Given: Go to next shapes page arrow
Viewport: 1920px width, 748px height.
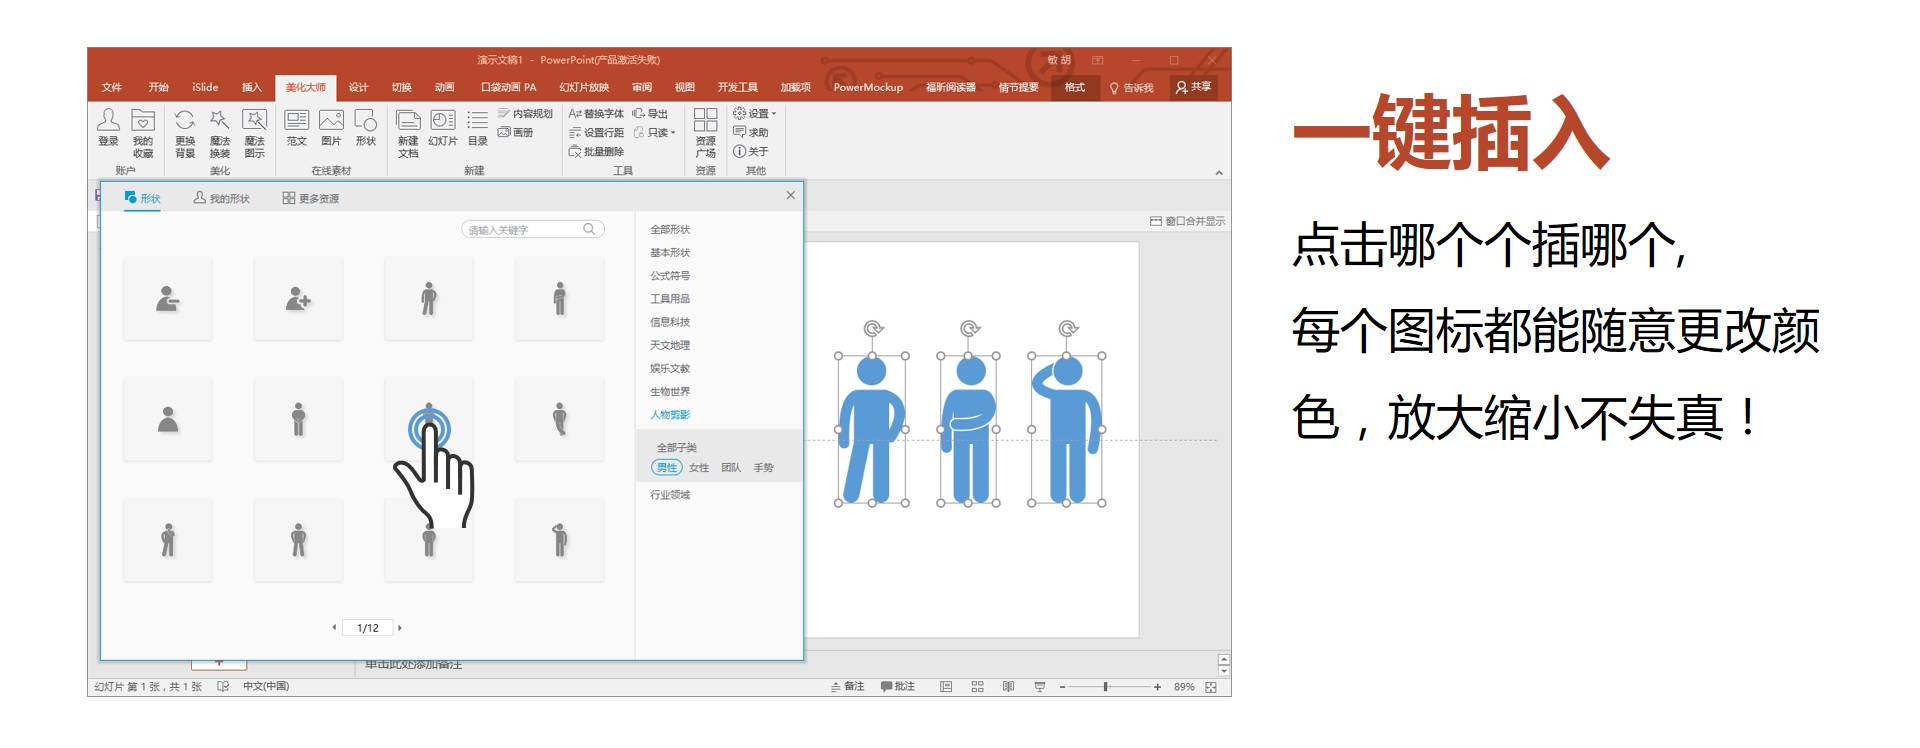Looking at the screenshot, I should [400, 628].
